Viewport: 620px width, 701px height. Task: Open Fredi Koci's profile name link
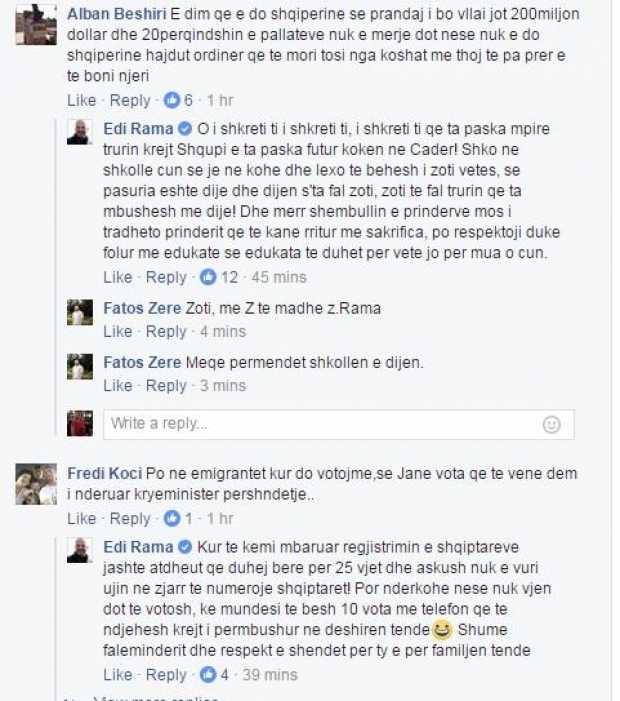coord(105,473)
